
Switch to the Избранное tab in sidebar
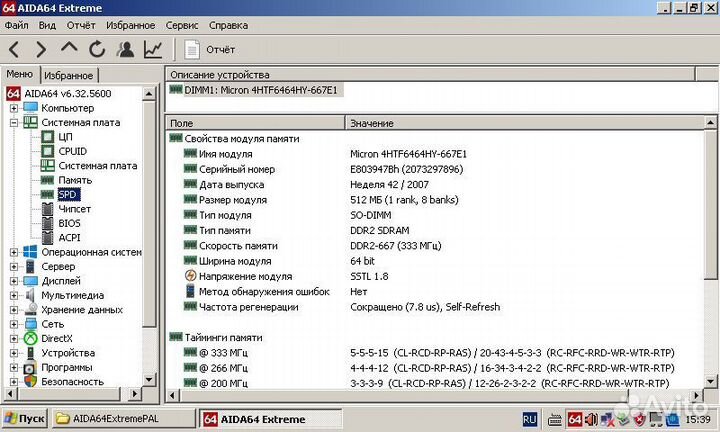click(69, 75)
